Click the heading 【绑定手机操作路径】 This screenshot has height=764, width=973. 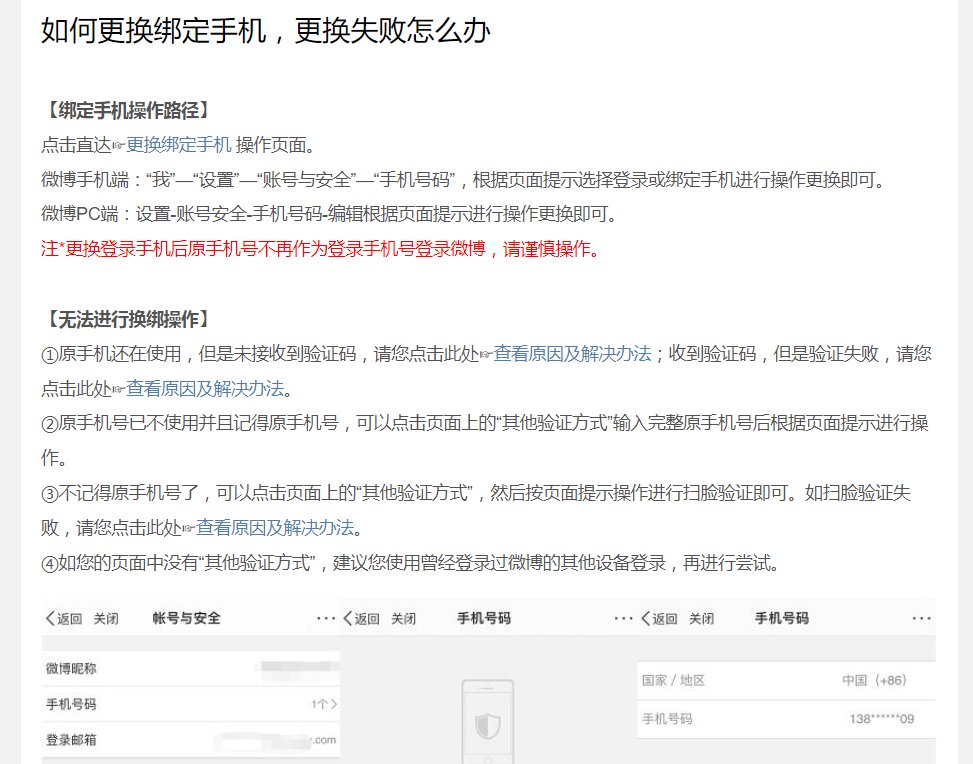point(127,110)
